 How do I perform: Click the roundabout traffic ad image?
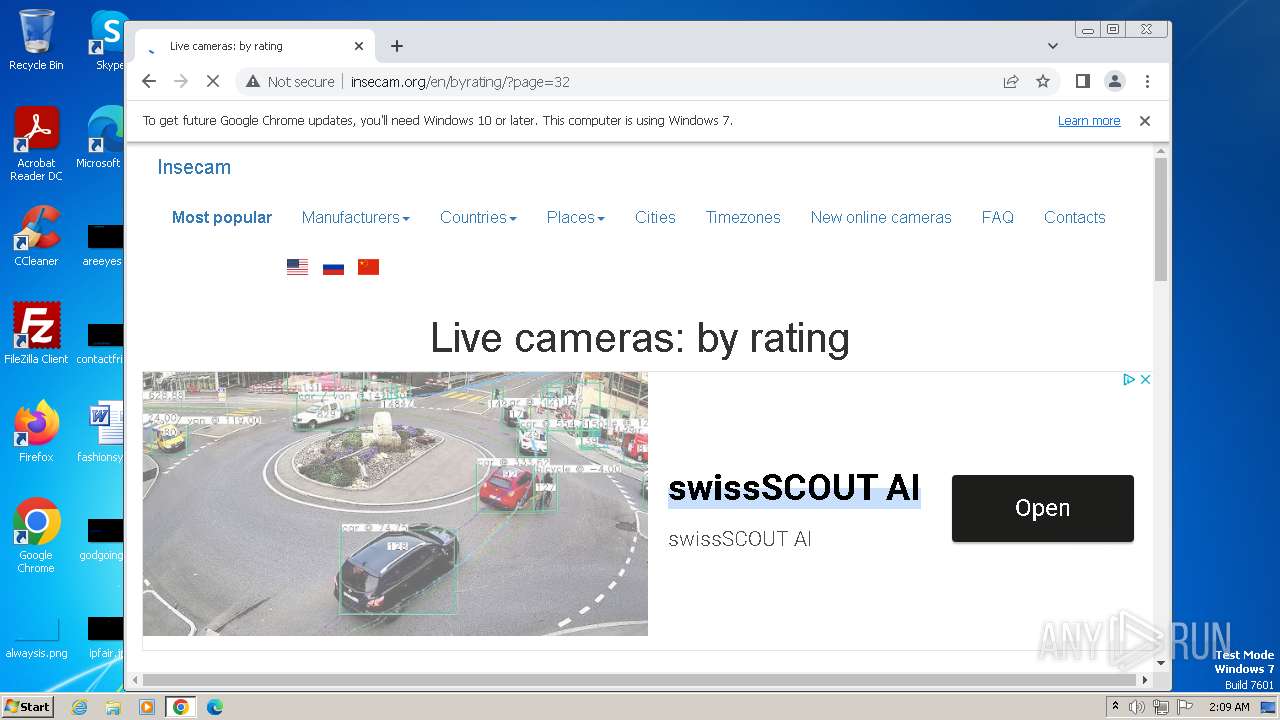click(395, 504)
